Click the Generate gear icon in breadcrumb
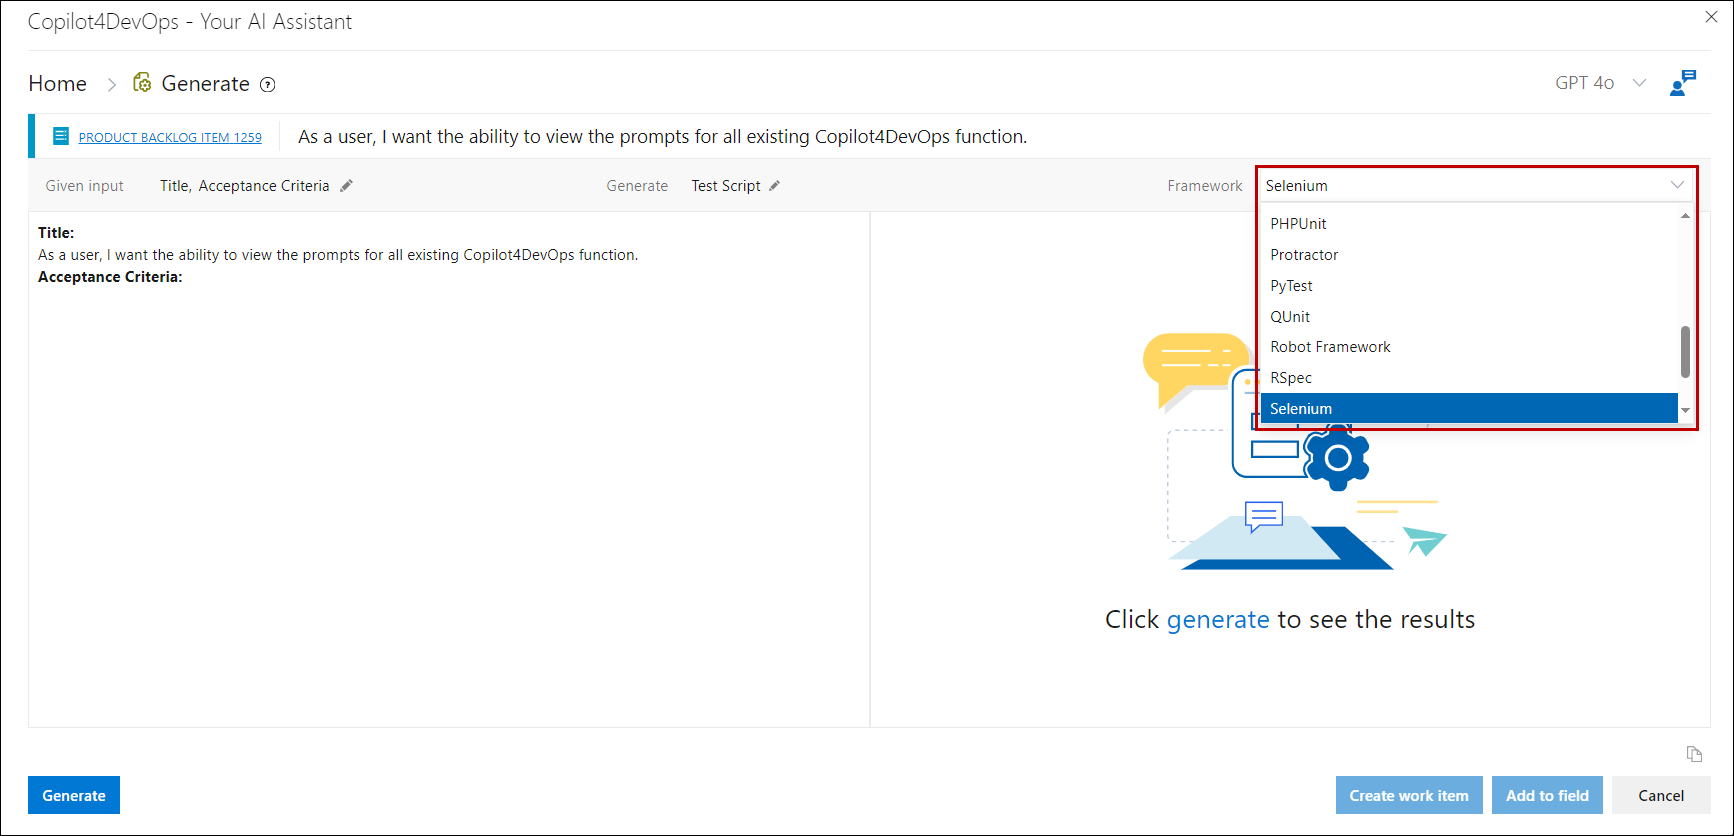This screenshot has height=836, width=1734. (x=142, y=83)
